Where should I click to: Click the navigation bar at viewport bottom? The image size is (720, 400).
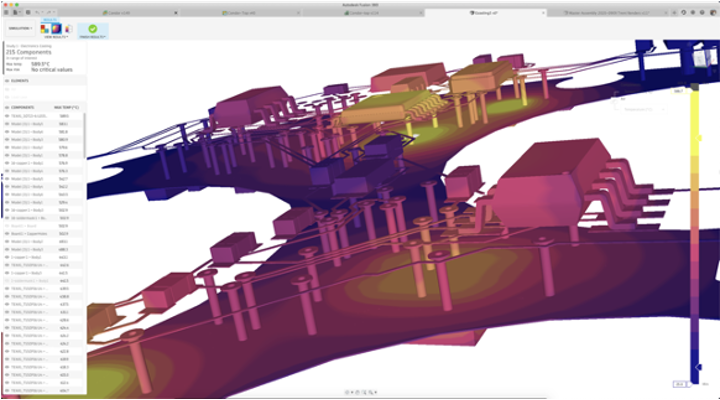tap(360, 393)
